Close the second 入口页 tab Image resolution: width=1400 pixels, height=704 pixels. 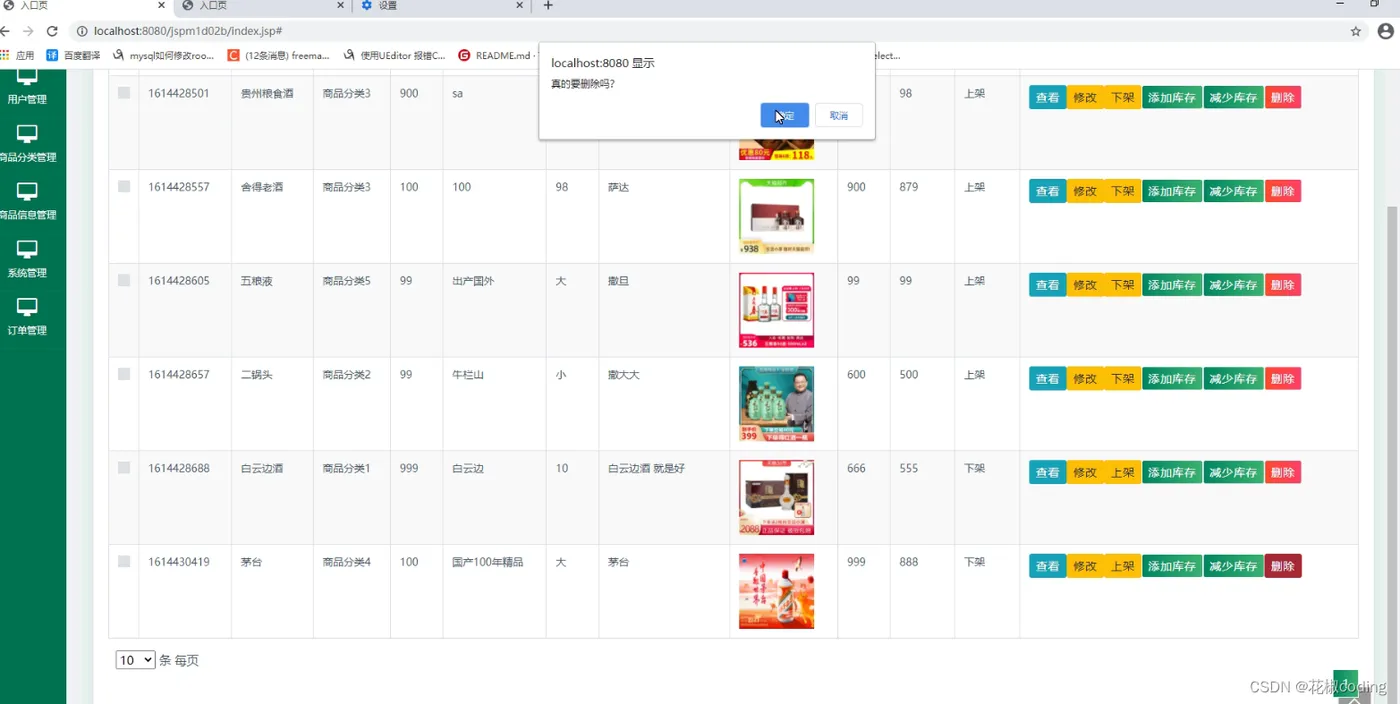[341, 6]
